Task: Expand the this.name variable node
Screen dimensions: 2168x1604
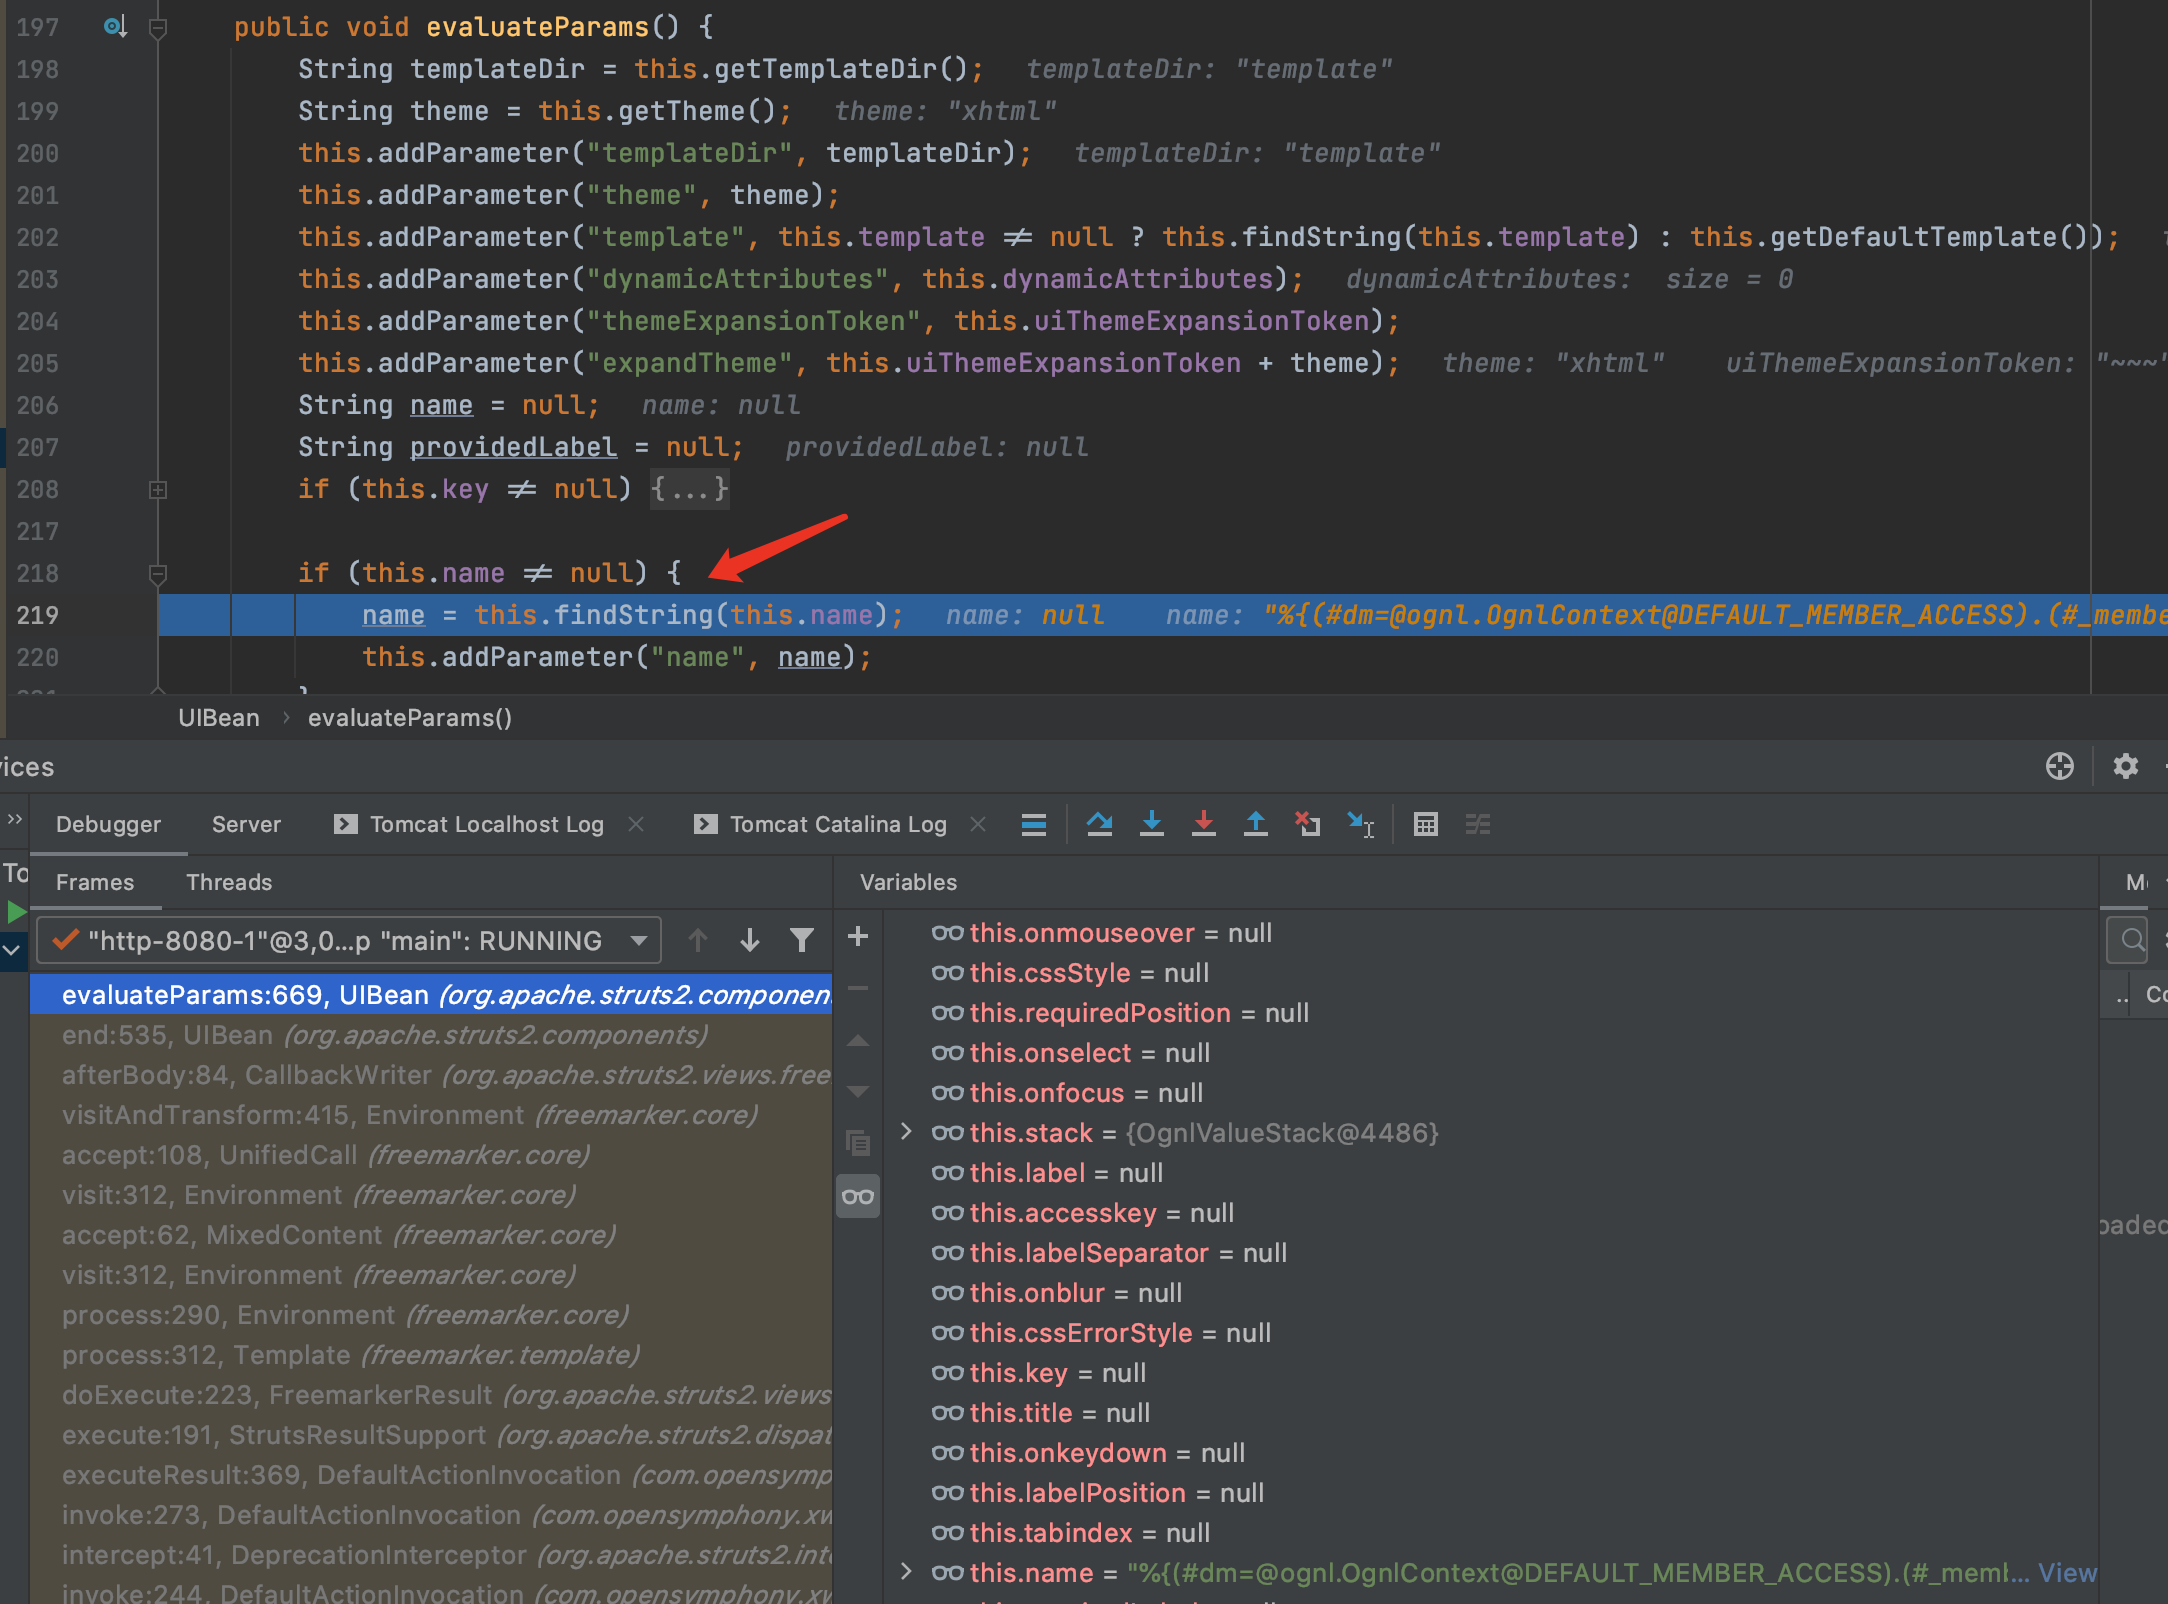Action: pos(906,1572)
